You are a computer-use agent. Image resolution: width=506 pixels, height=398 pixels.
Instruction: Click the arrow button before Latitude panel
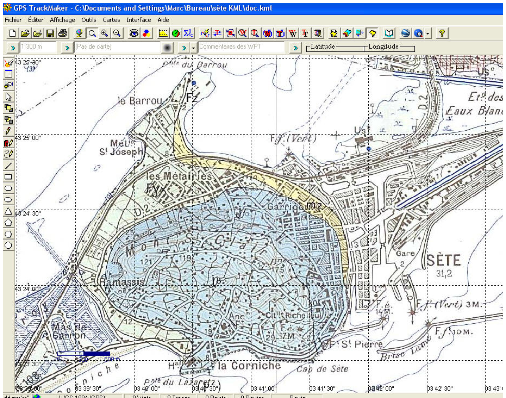(x=295, y=48)
